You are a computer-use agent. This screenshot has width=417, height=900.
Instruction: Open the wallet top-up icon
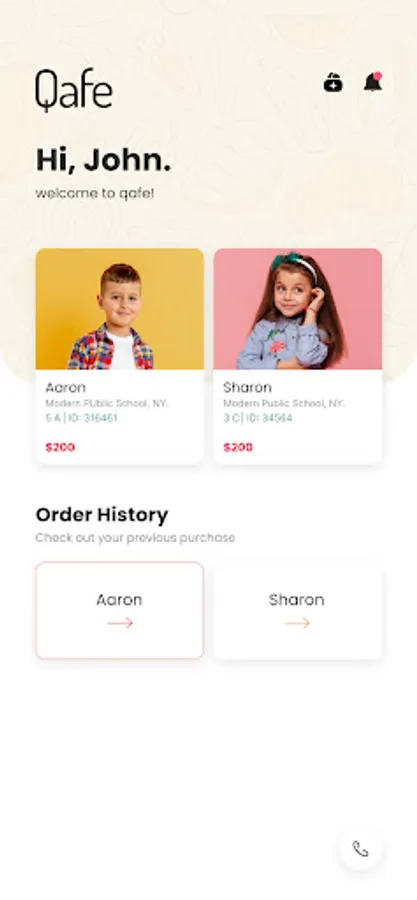333,83
